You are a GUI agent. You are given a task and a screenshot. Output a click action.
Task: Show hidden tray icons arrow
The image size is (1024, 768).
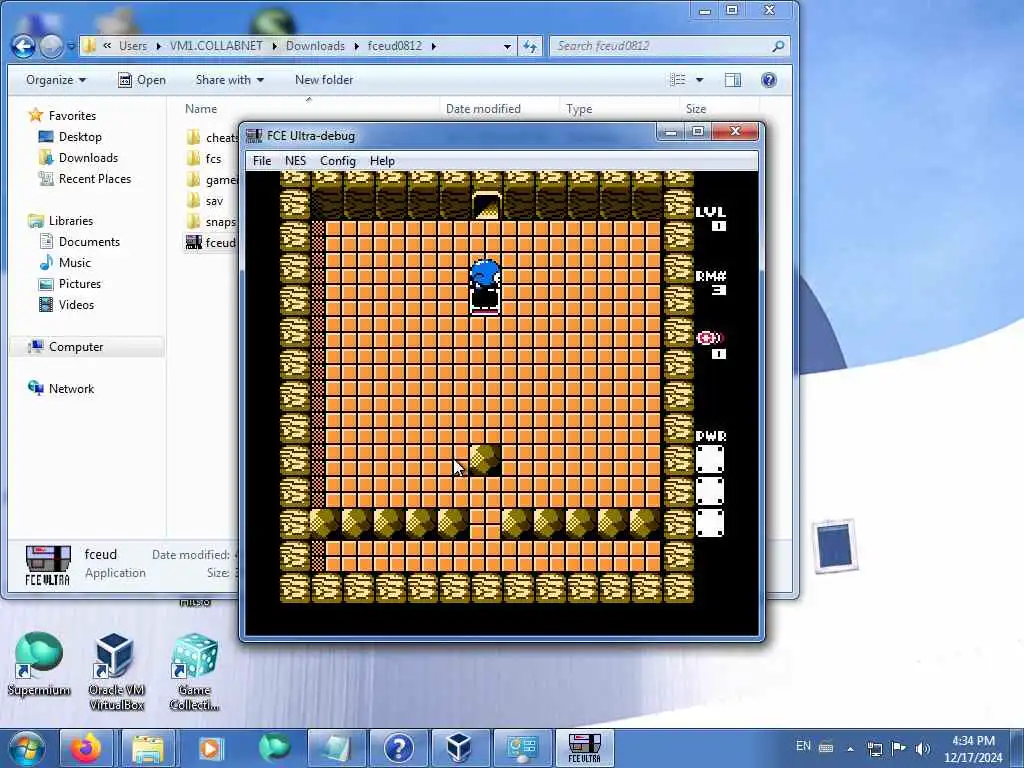pyautogui.click(x=850, y=748)
